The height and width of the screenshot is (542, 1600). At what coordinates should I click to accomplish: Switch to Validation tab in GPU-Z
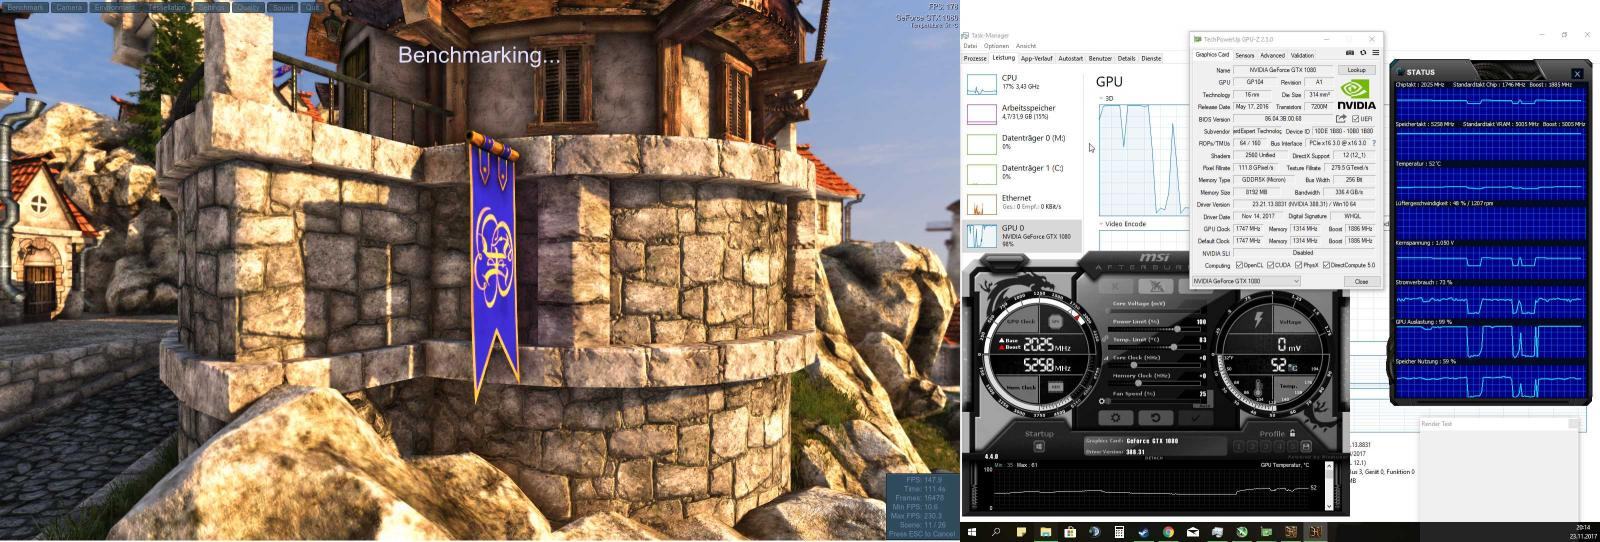(x=1302, y=55)
